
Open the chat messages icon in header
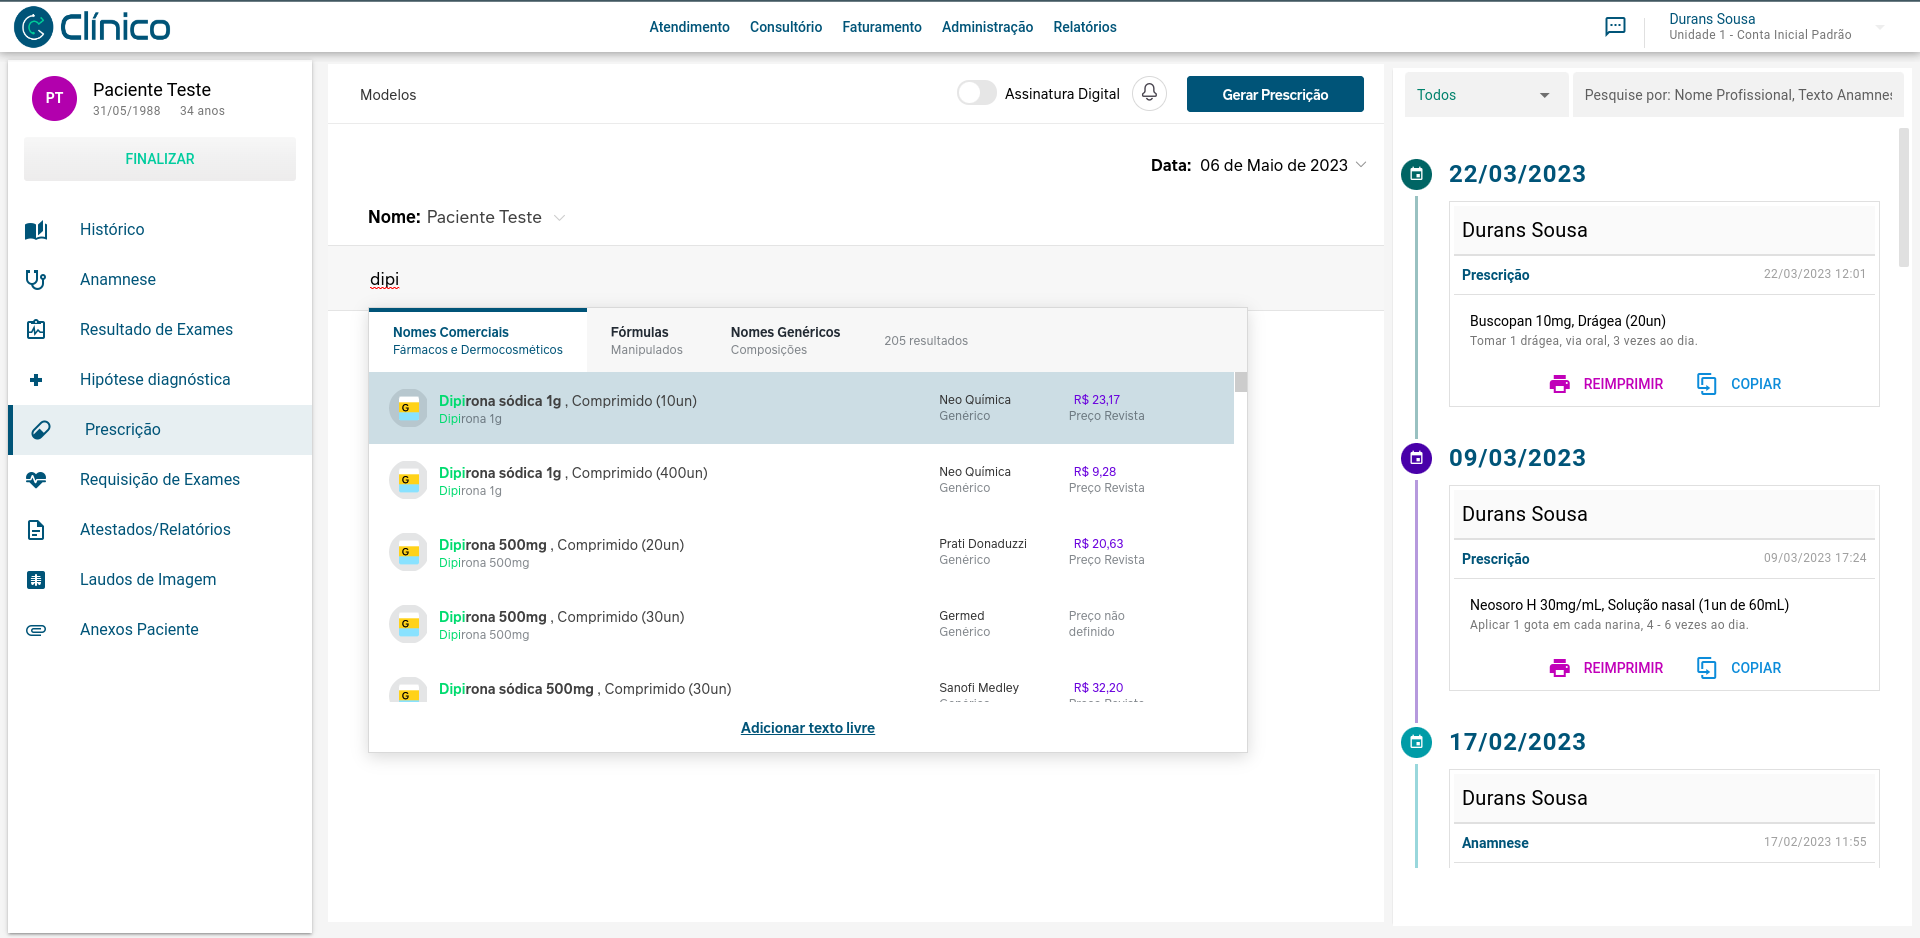(1615, 27)
